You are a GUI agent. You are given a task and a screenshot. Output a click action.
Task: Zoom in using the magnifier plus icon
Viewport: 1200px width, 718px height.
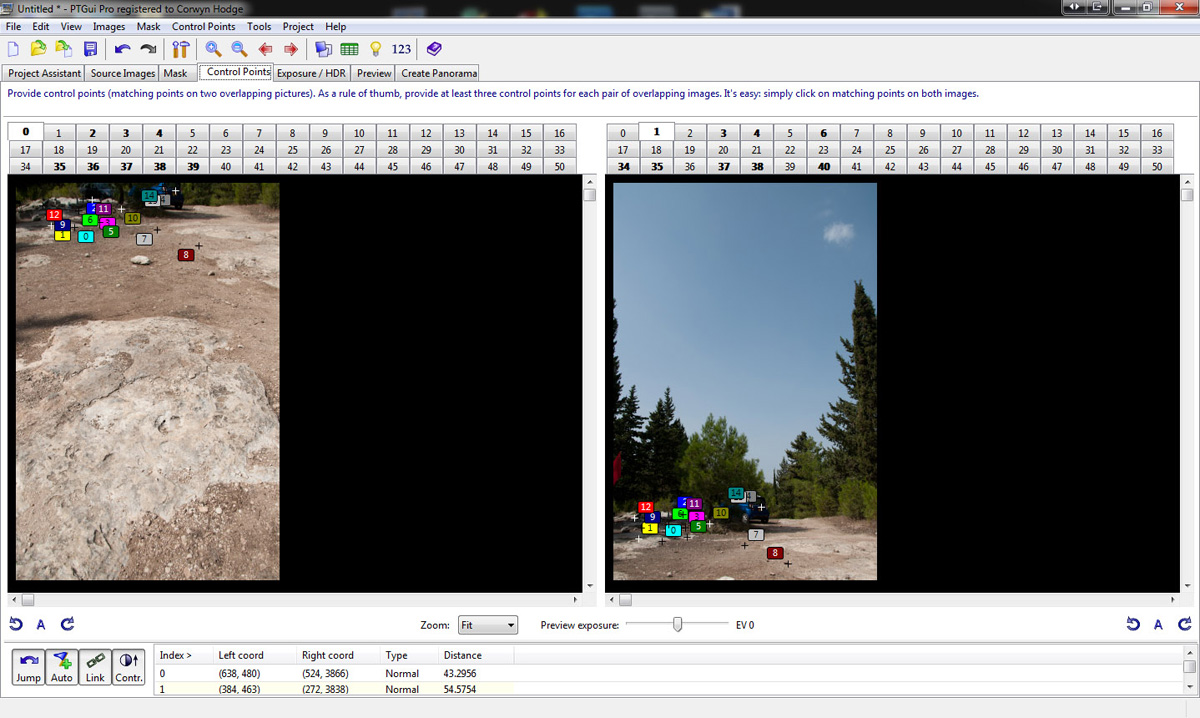[x=213, y=49]
